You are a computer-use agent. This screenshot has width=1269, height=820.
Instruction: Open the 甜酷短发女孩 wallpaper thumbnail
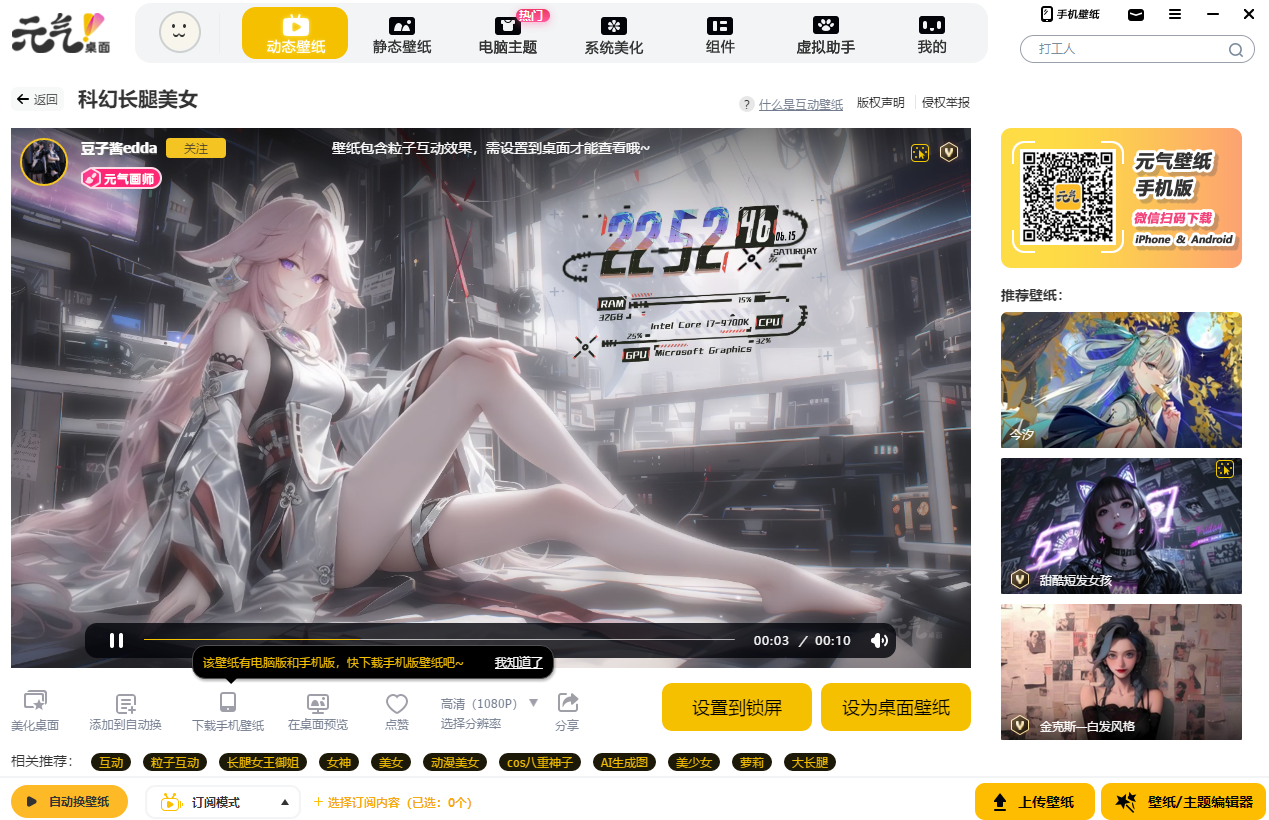click(x=1121, y=526)
